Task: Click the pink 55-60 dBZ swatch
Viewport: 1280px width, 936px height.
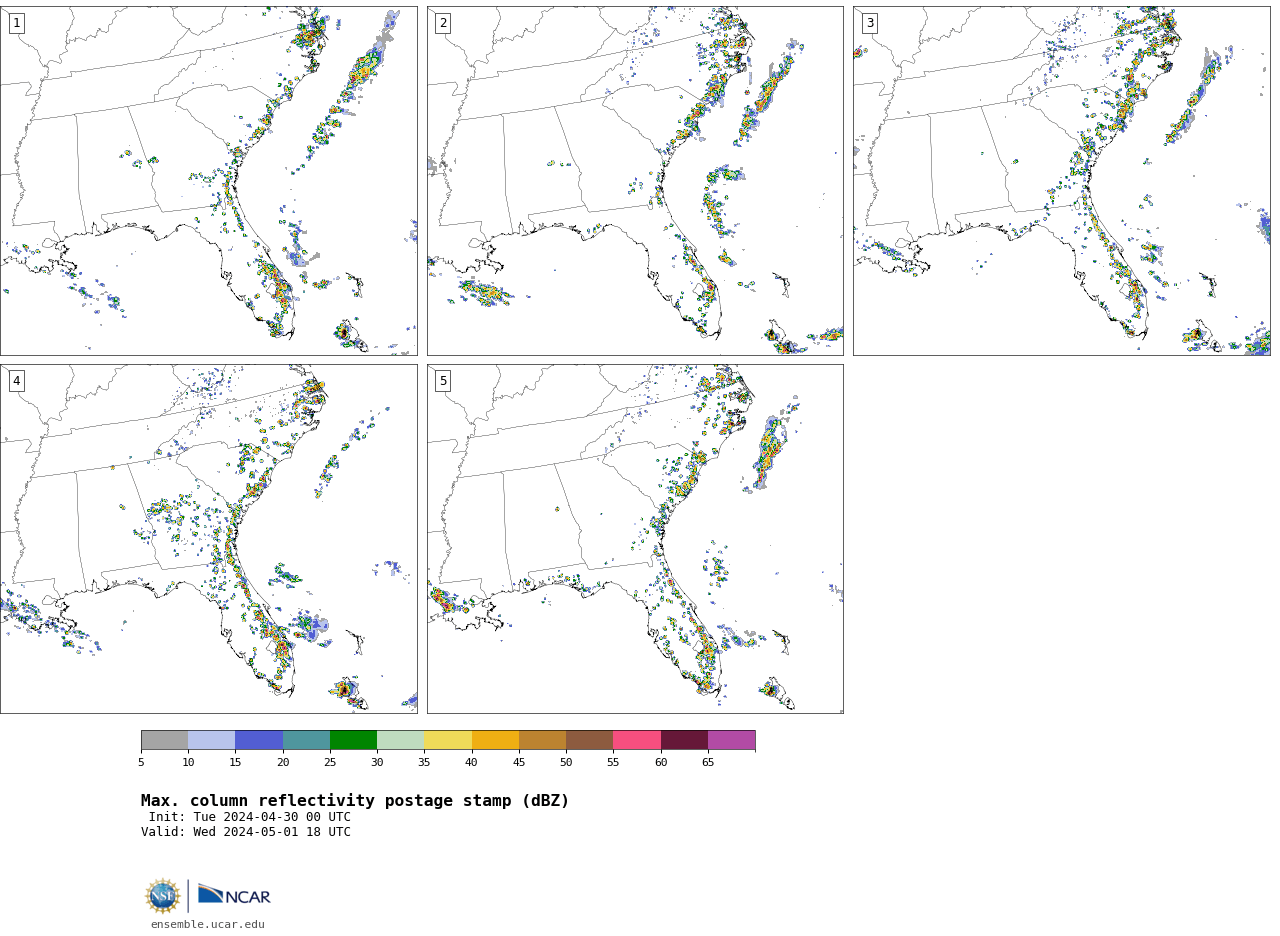Action: click(x=637, y=740)
